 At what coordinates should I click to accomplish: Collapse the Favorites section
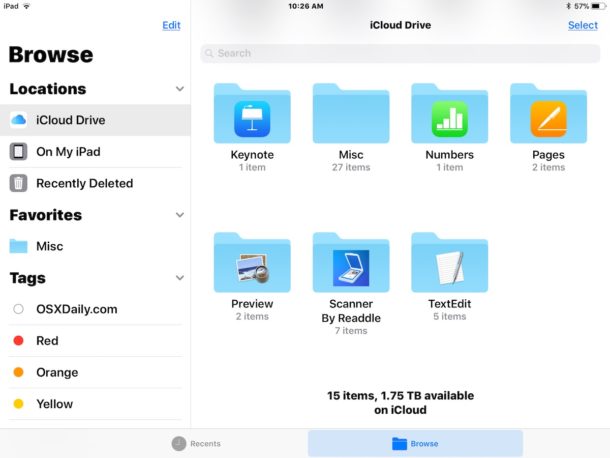click(180, 215)
